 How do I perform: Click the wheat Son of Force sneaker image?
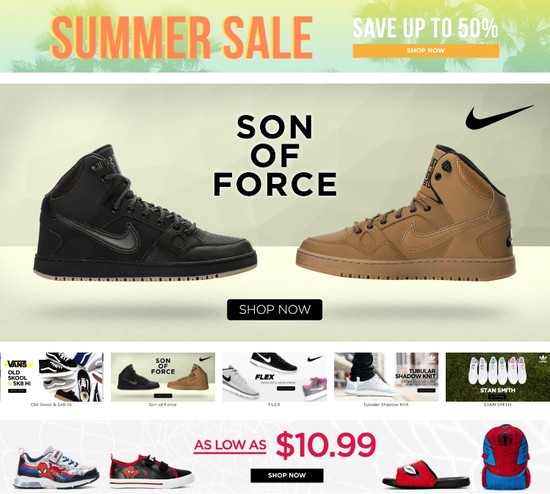(x=406, y=212)
